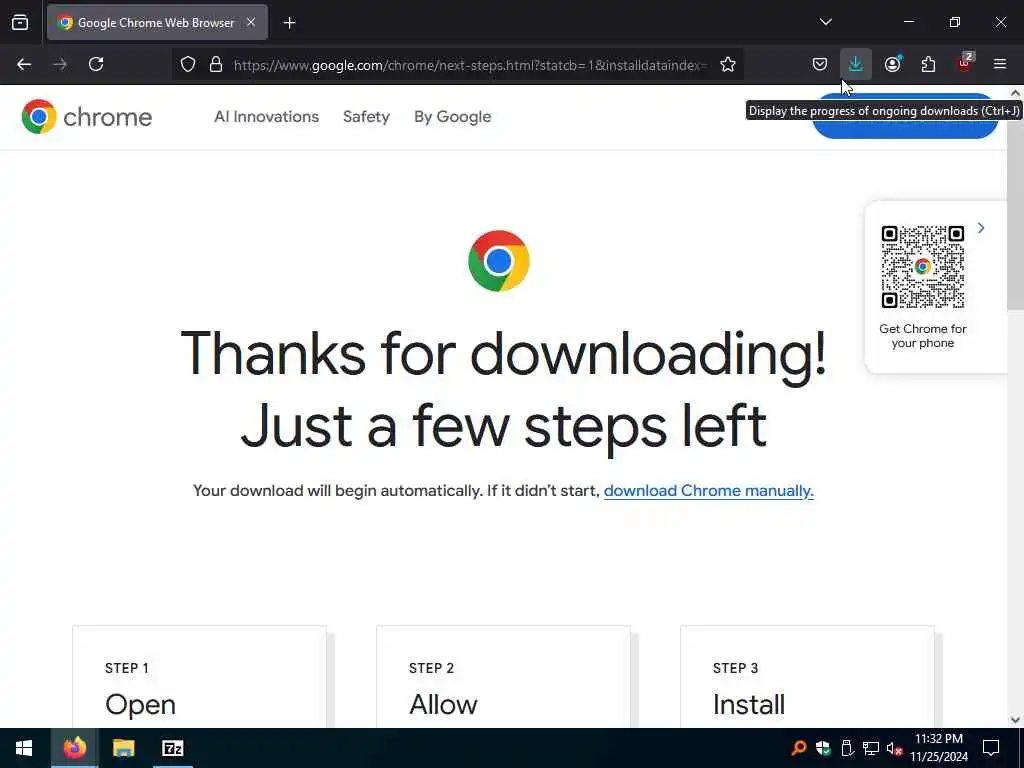Reload the current page

[96, 64]
